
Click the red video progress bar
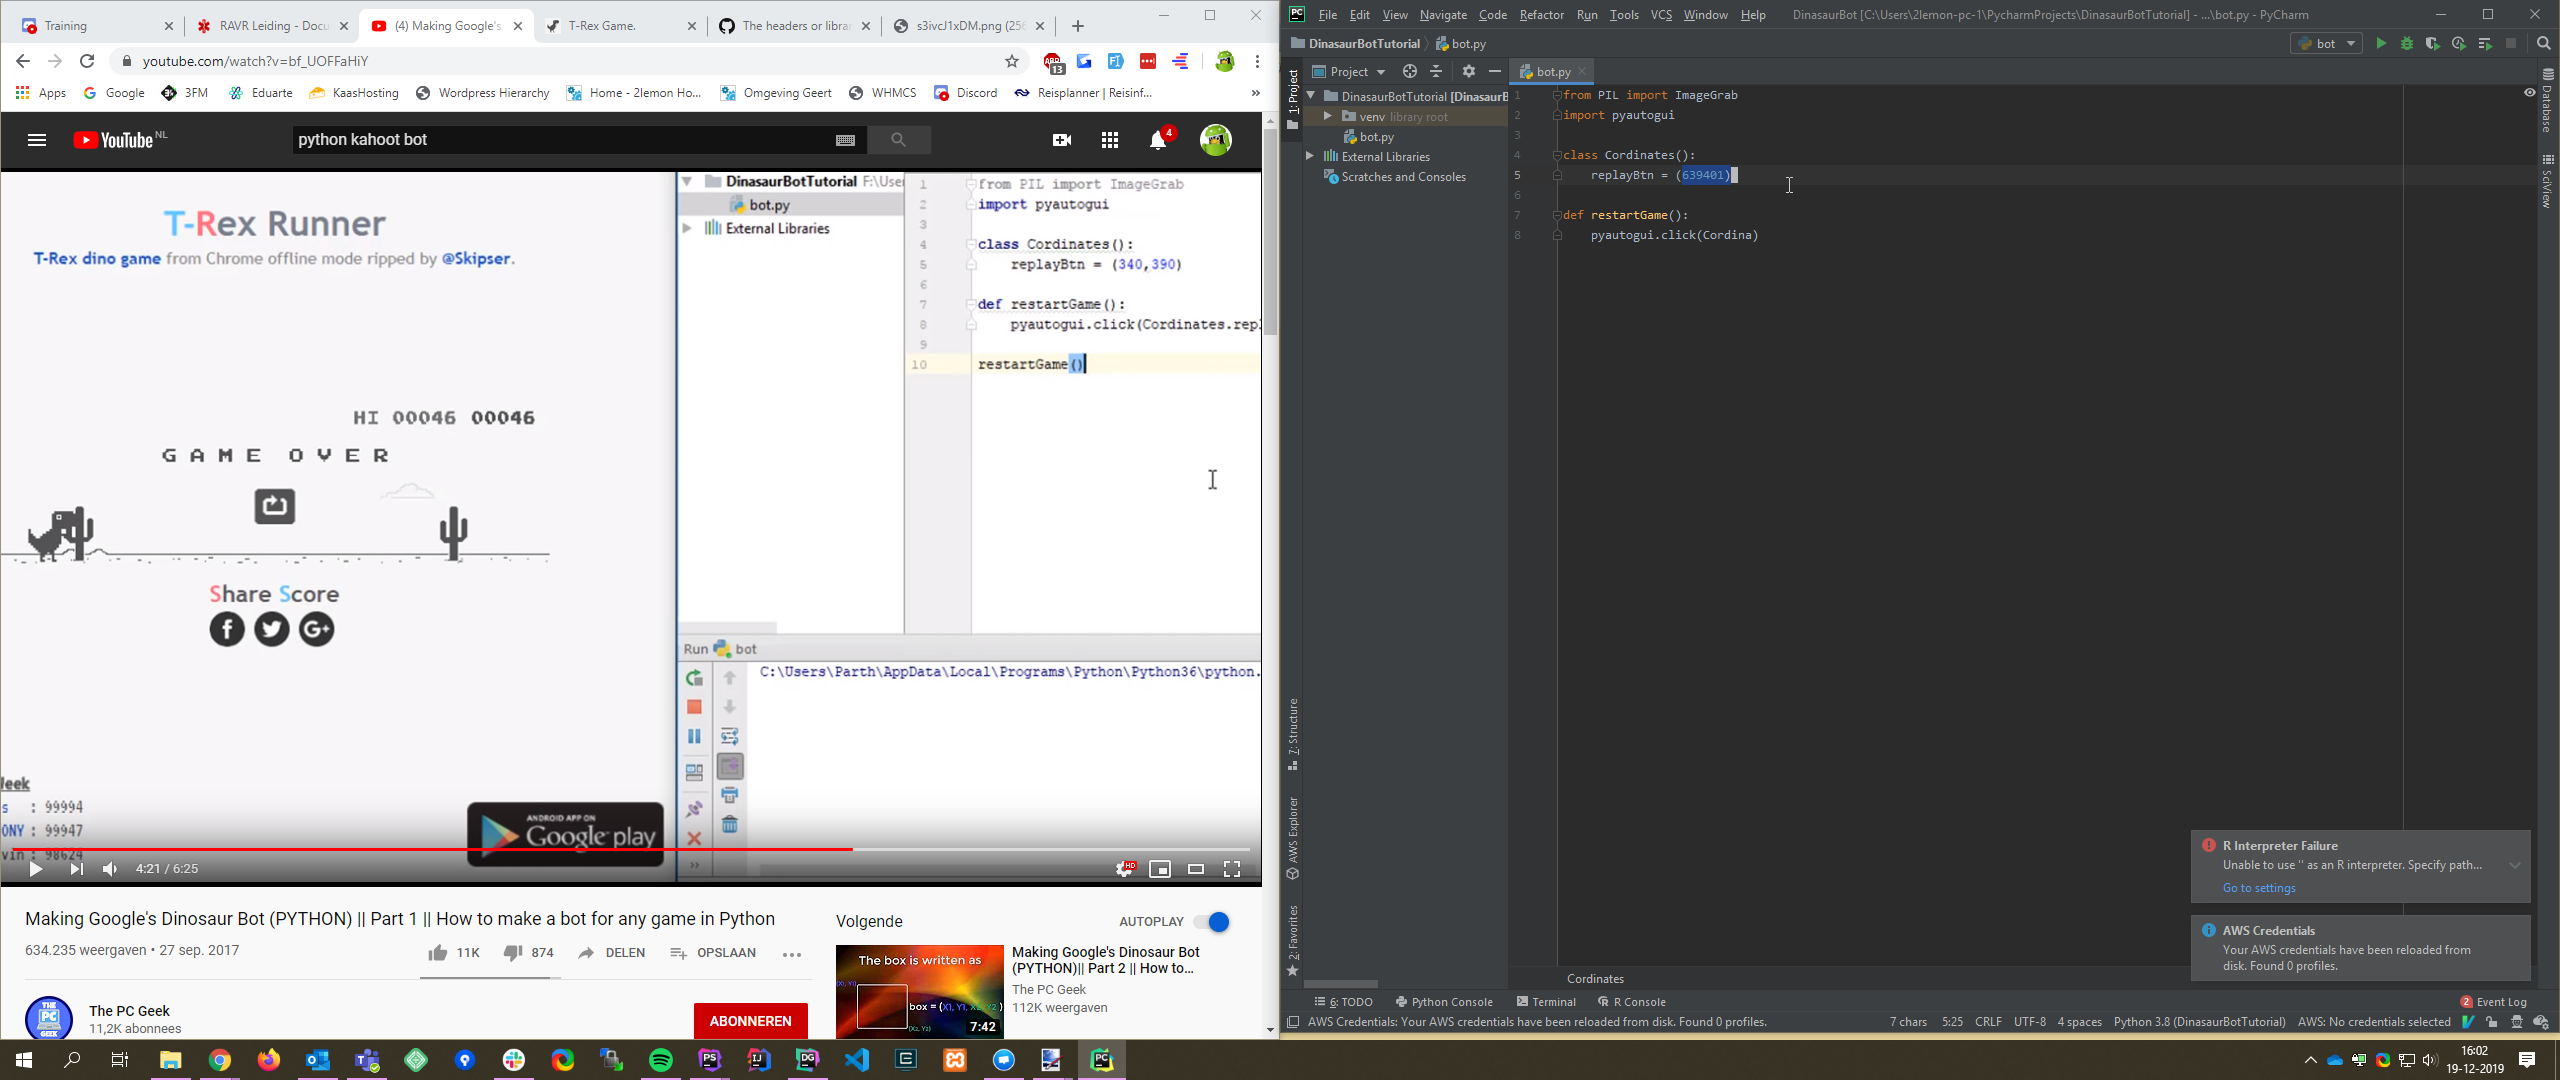click(430, 849)
